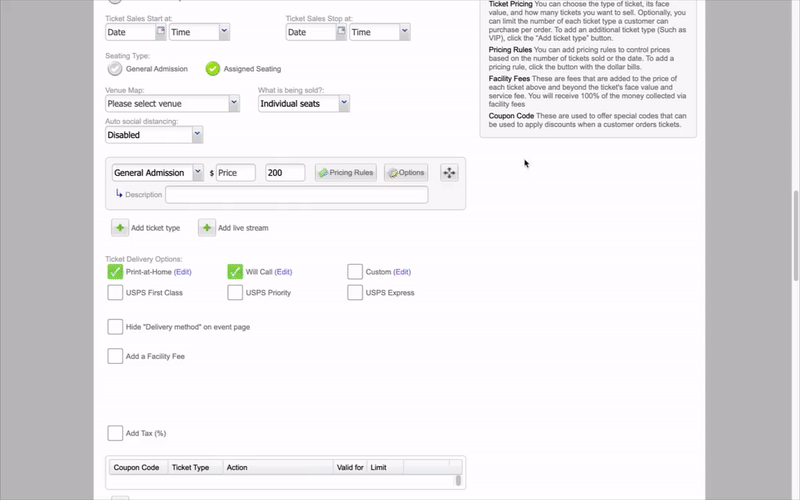Click the coupon table scrollbar
Viewport: 800px width, 500px height.
tap(458, 480)
